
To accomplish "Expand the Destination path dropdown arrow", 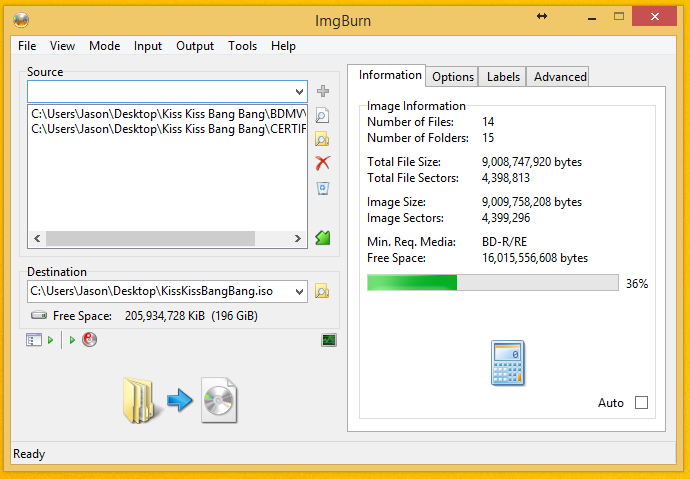I will point(299,292).
